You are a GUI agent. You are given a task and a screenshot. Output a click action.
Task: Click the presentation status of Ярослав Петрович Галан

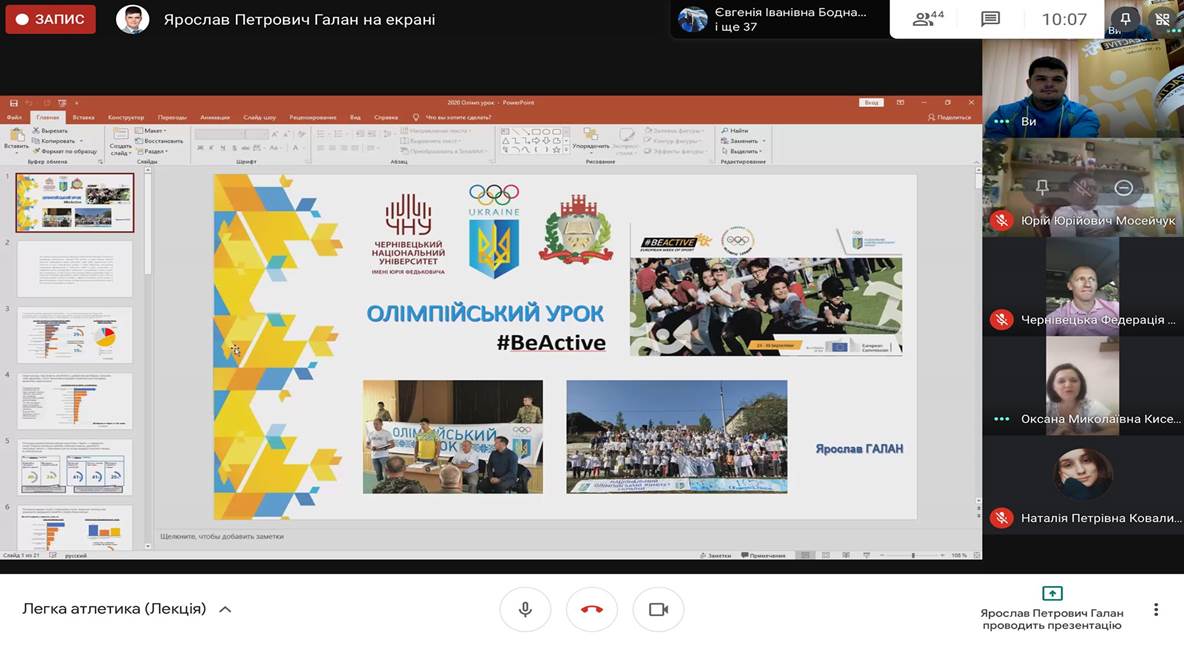coord(1052,609)
